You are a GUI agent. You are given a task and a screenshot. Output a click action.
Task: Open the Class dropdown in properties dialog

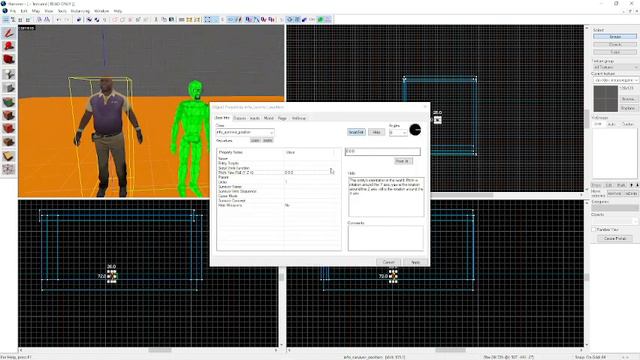click(x=245, y=132)
